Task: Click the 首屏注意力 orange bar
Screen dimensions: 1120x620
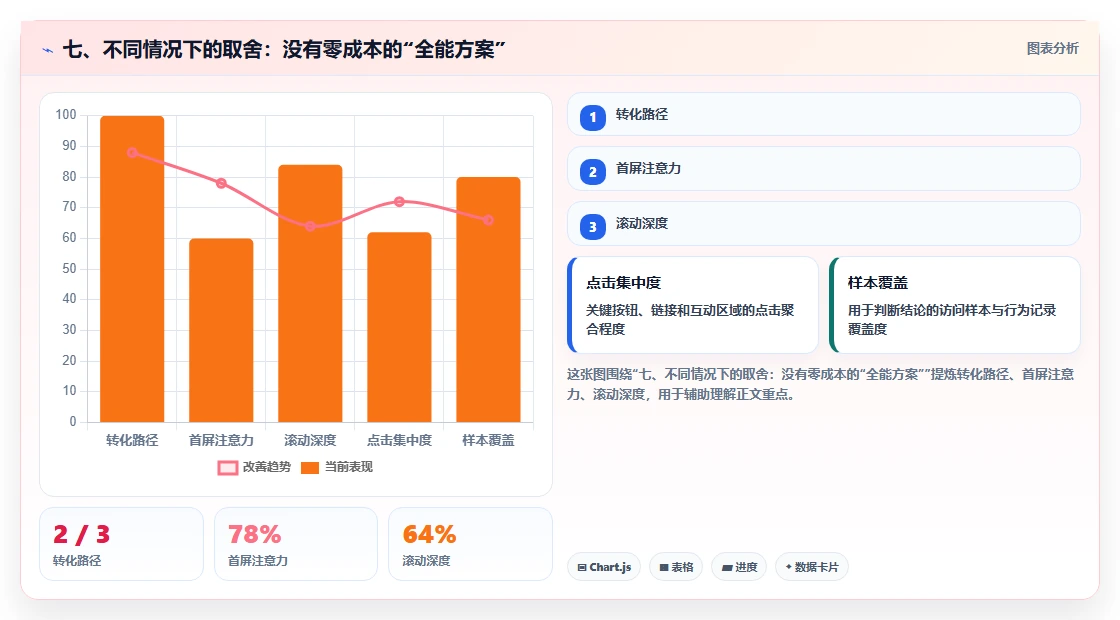Action: click(x=221, y=330)
